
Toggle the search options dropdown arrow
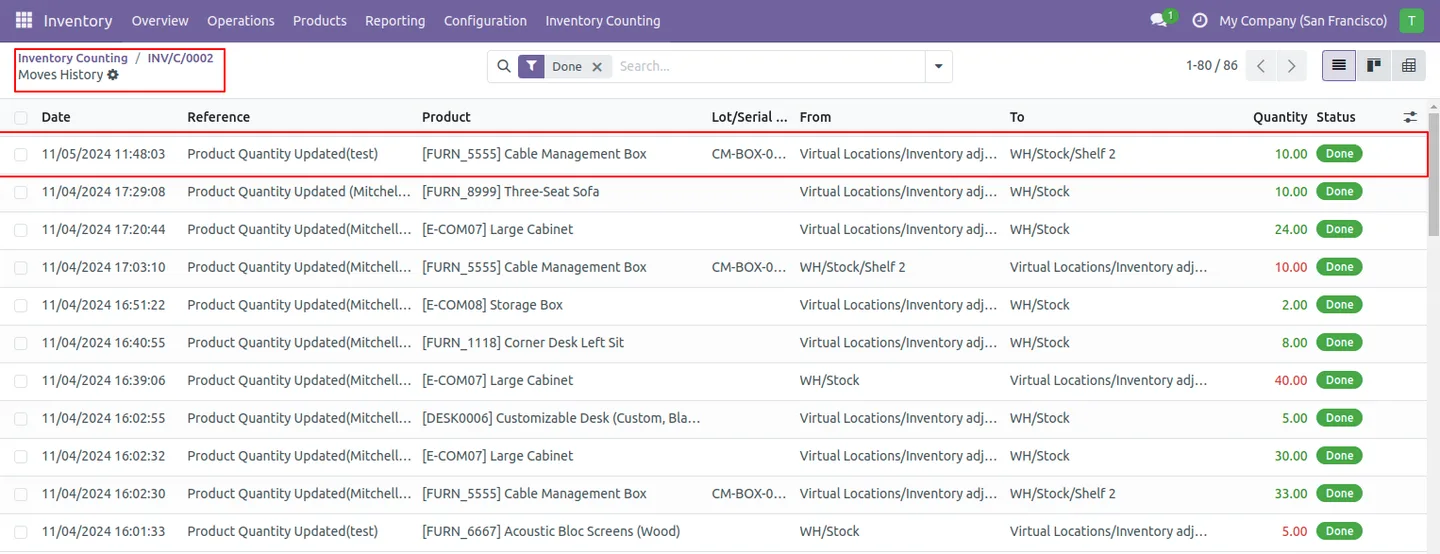click(938, 66)
